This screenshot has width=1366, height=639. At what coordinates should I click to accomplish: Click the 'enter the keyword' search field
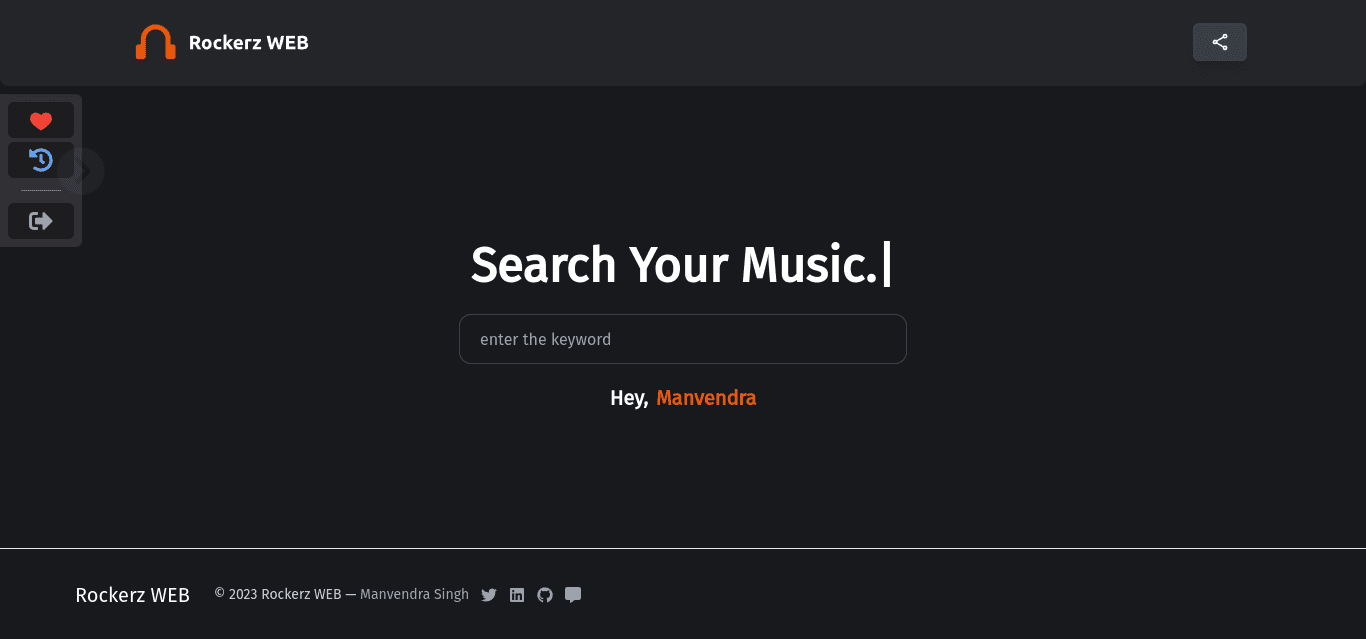click(683, 339)
